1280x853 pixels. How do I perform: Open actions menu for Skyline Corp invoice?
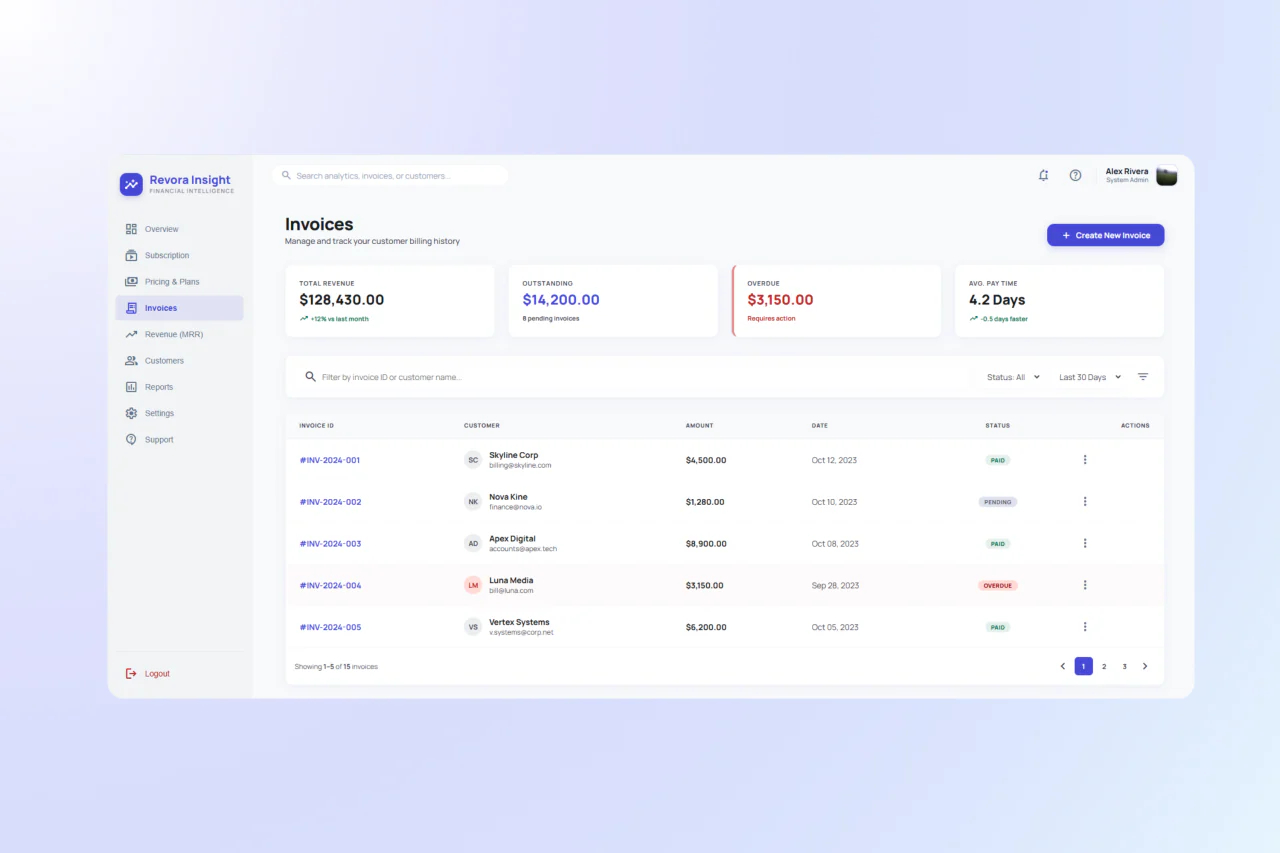(1085, 460)
